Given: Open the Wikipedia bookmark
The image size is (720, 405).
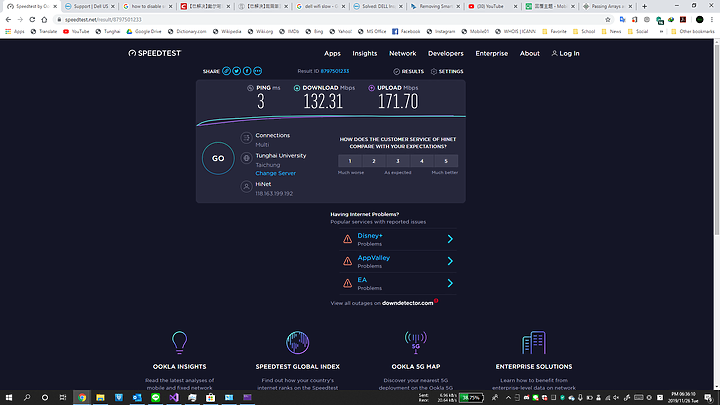Looking at the screenshot, I should pos(227,32).
